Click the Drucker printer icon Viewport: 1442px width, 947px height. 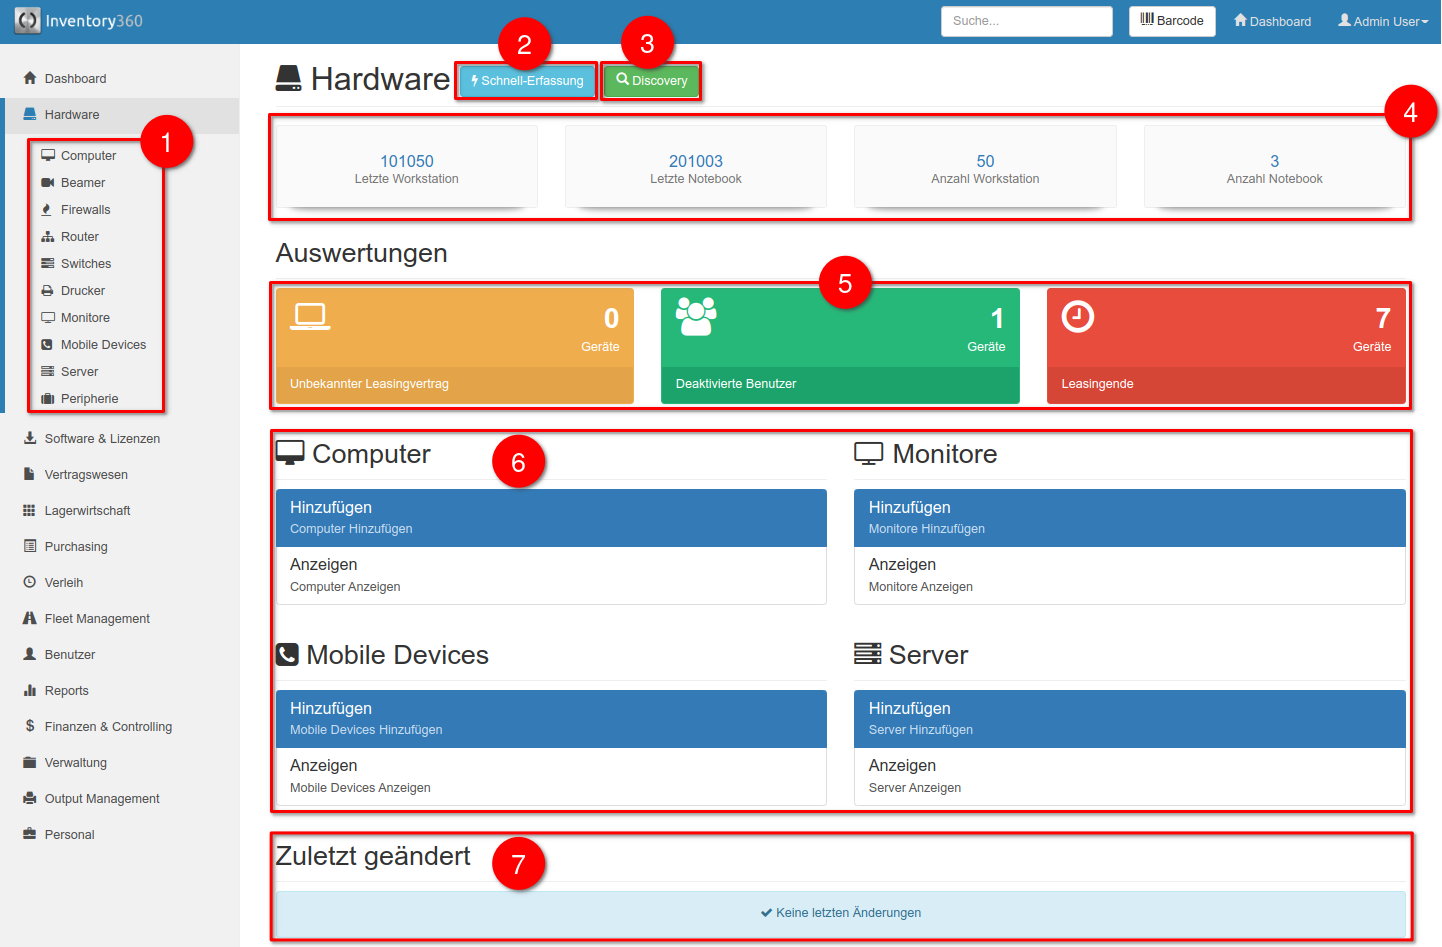(x=47, y=290)
